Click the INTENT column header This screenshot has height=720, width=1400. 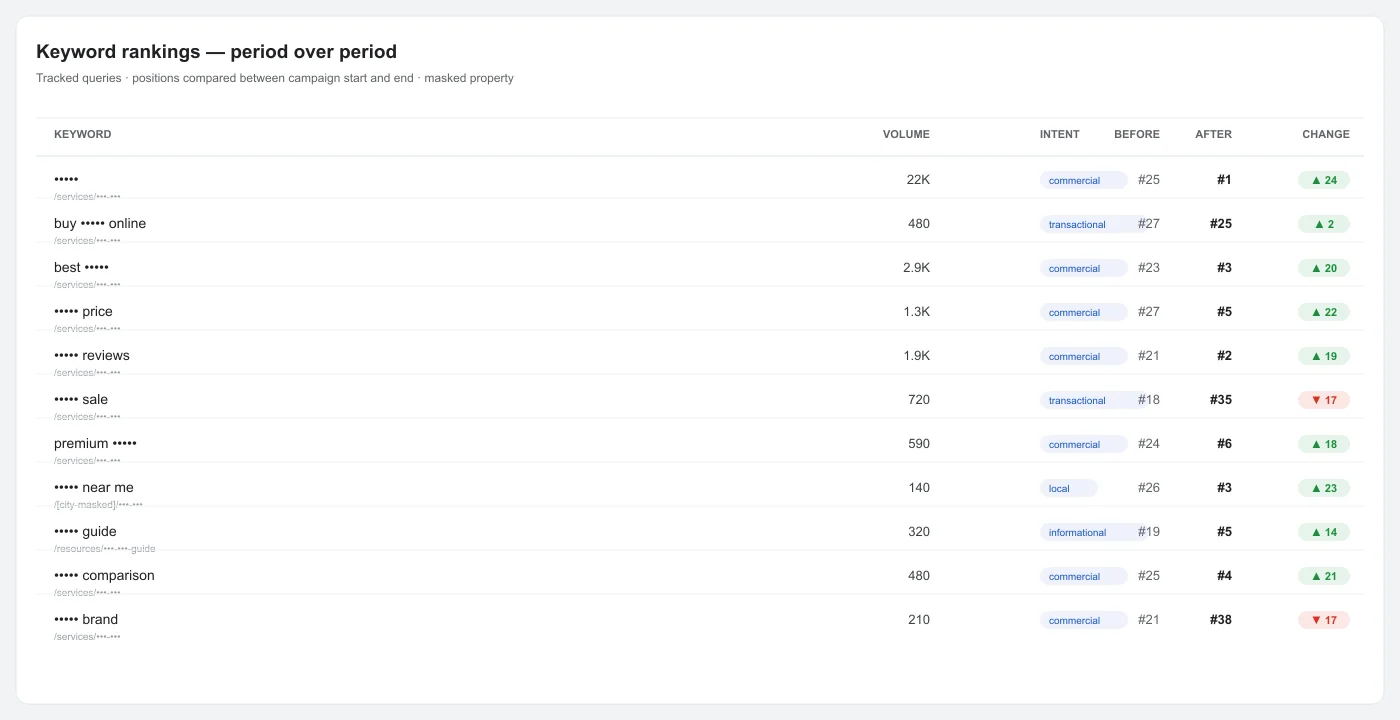click(1059, 134)
